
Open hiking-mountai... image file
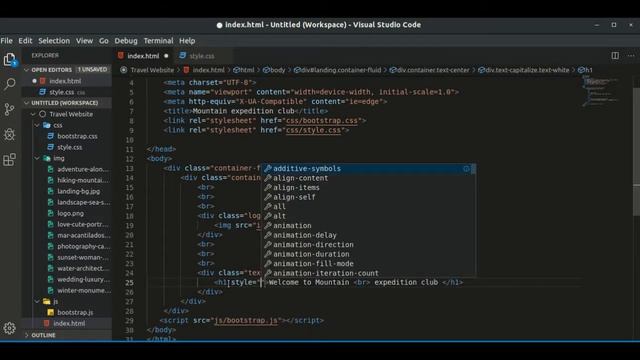pyautogui.click(x=67, y=180)
